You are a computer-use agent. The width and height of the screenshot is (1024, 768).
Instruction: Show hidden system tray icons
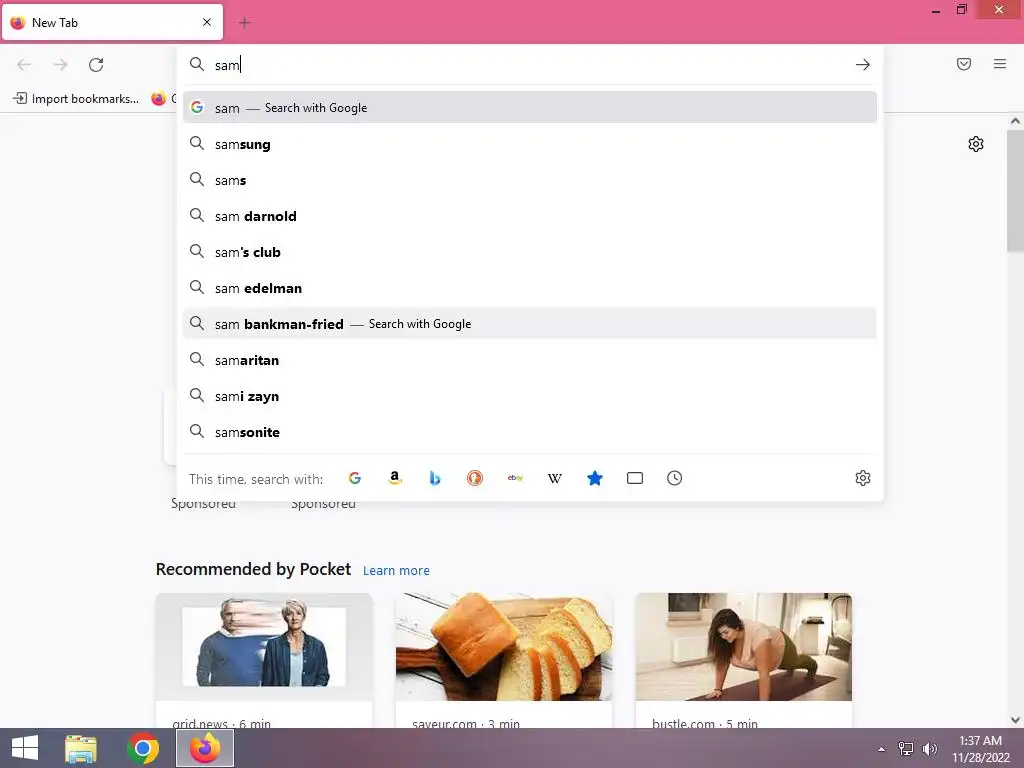click(x=882, y=749)
